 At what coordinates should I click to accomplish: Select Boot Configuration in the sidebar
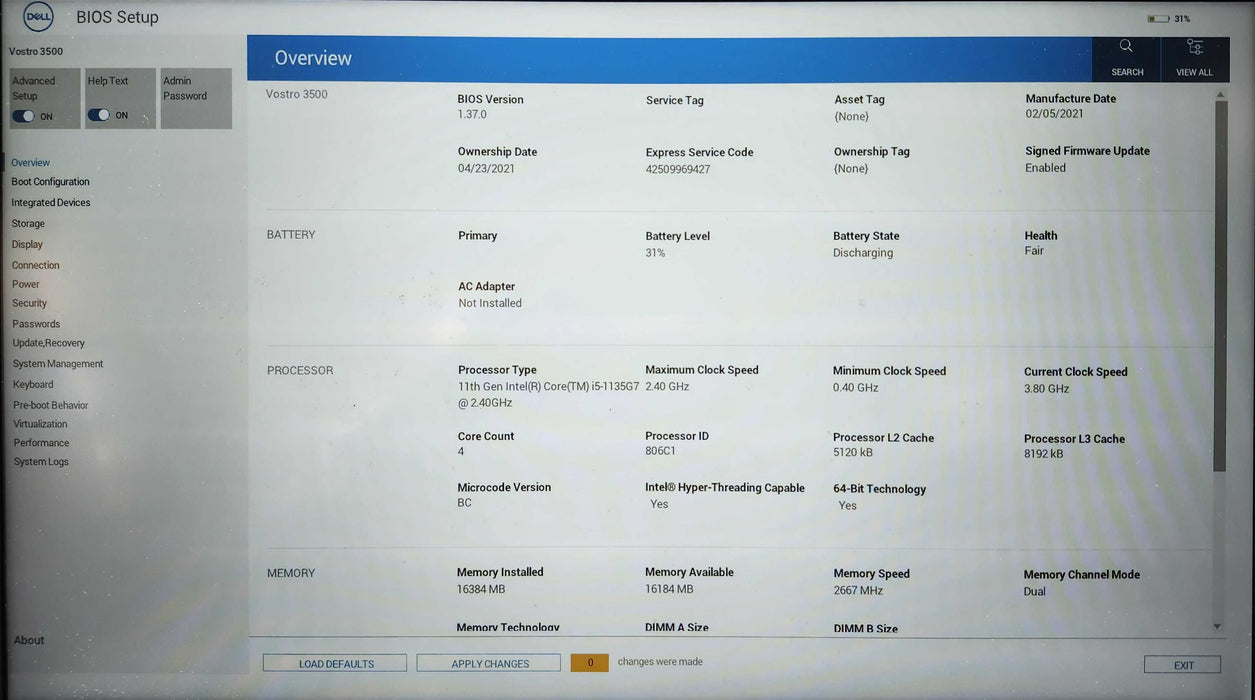point(50,181)
